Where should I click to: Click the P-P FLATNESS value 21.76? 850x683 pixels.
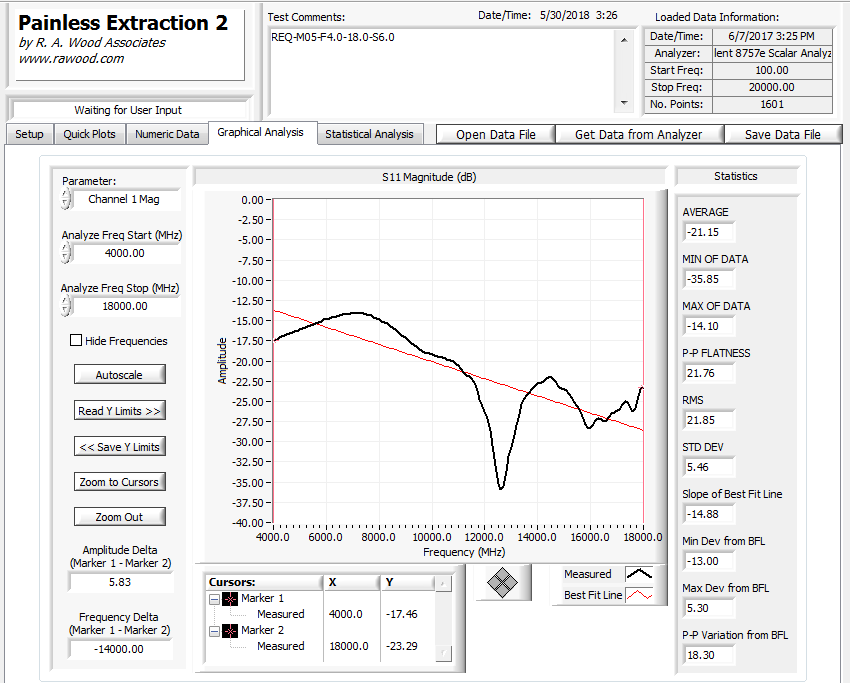[x=709, y=373]
